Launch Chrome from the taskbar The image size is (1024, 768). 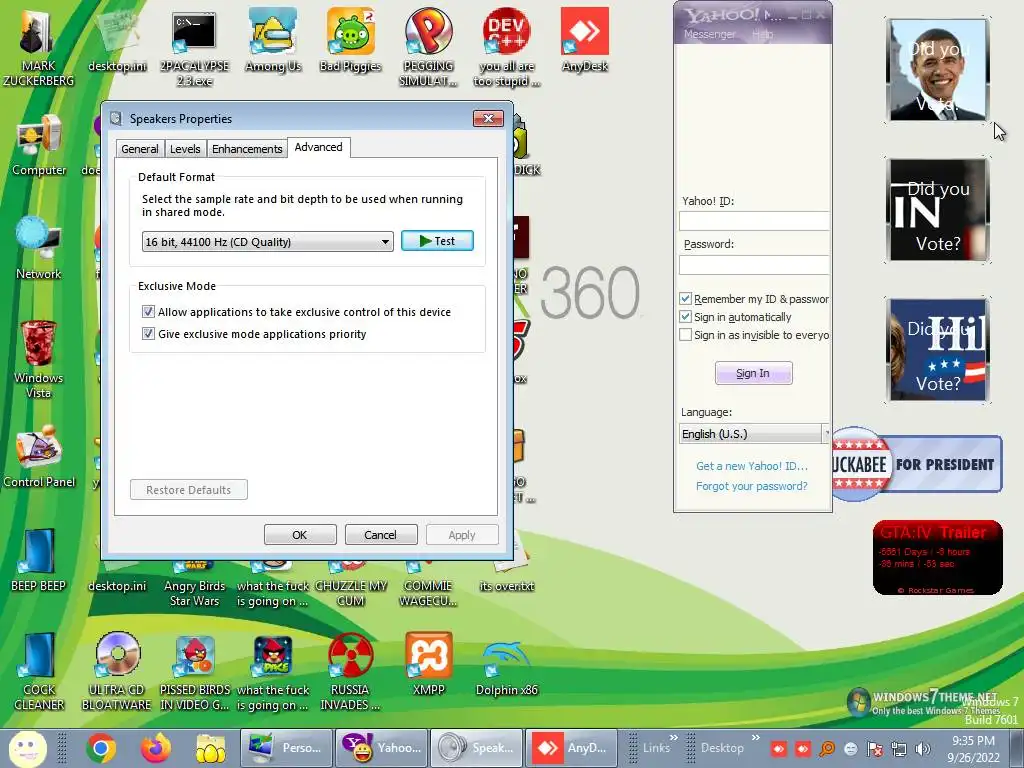[101, 748]
